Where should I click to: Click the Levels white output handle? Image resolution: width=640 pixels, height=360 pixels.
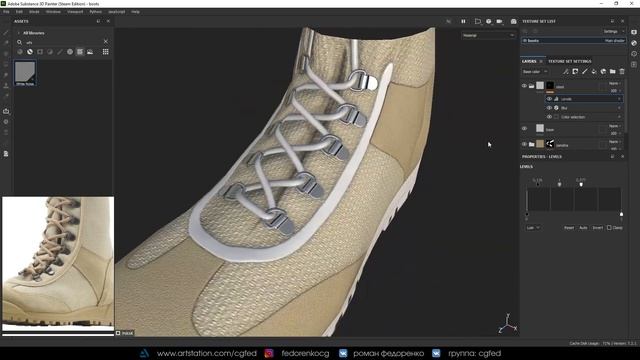tap(621, 214)
